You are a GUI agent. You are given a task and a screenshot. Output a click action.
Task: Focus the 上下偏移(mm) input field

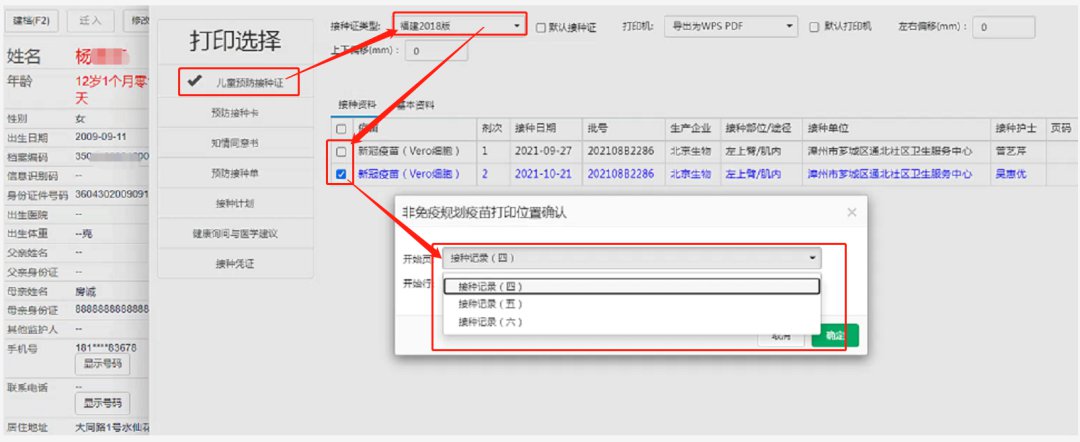436,51
